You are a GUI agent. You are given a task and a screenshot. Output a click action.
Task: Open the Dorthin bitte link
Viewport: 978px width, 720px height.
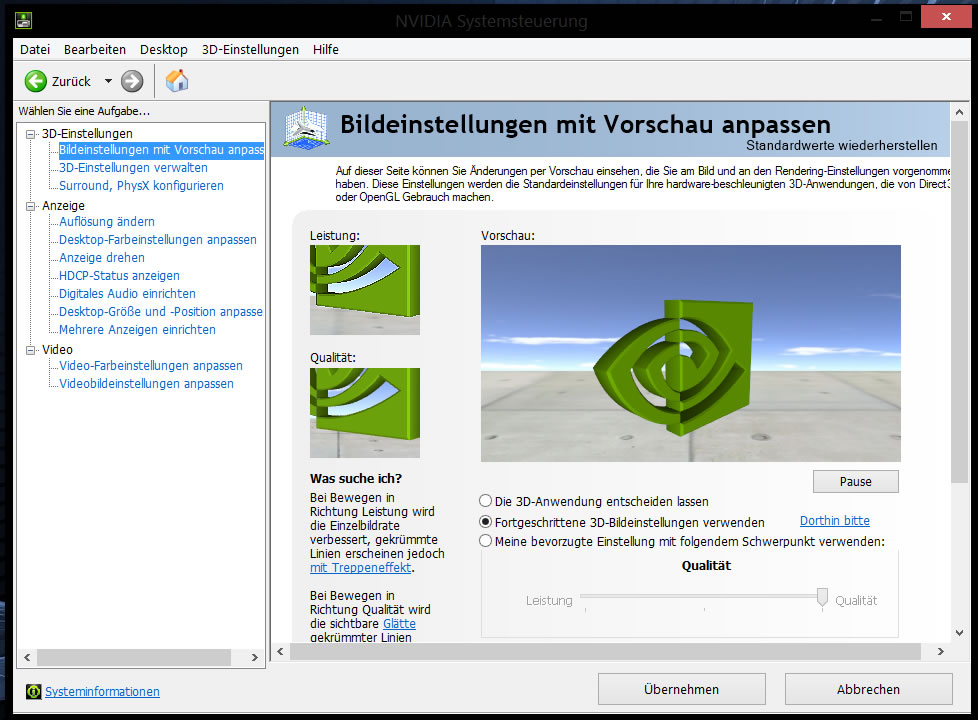(835, 520)
